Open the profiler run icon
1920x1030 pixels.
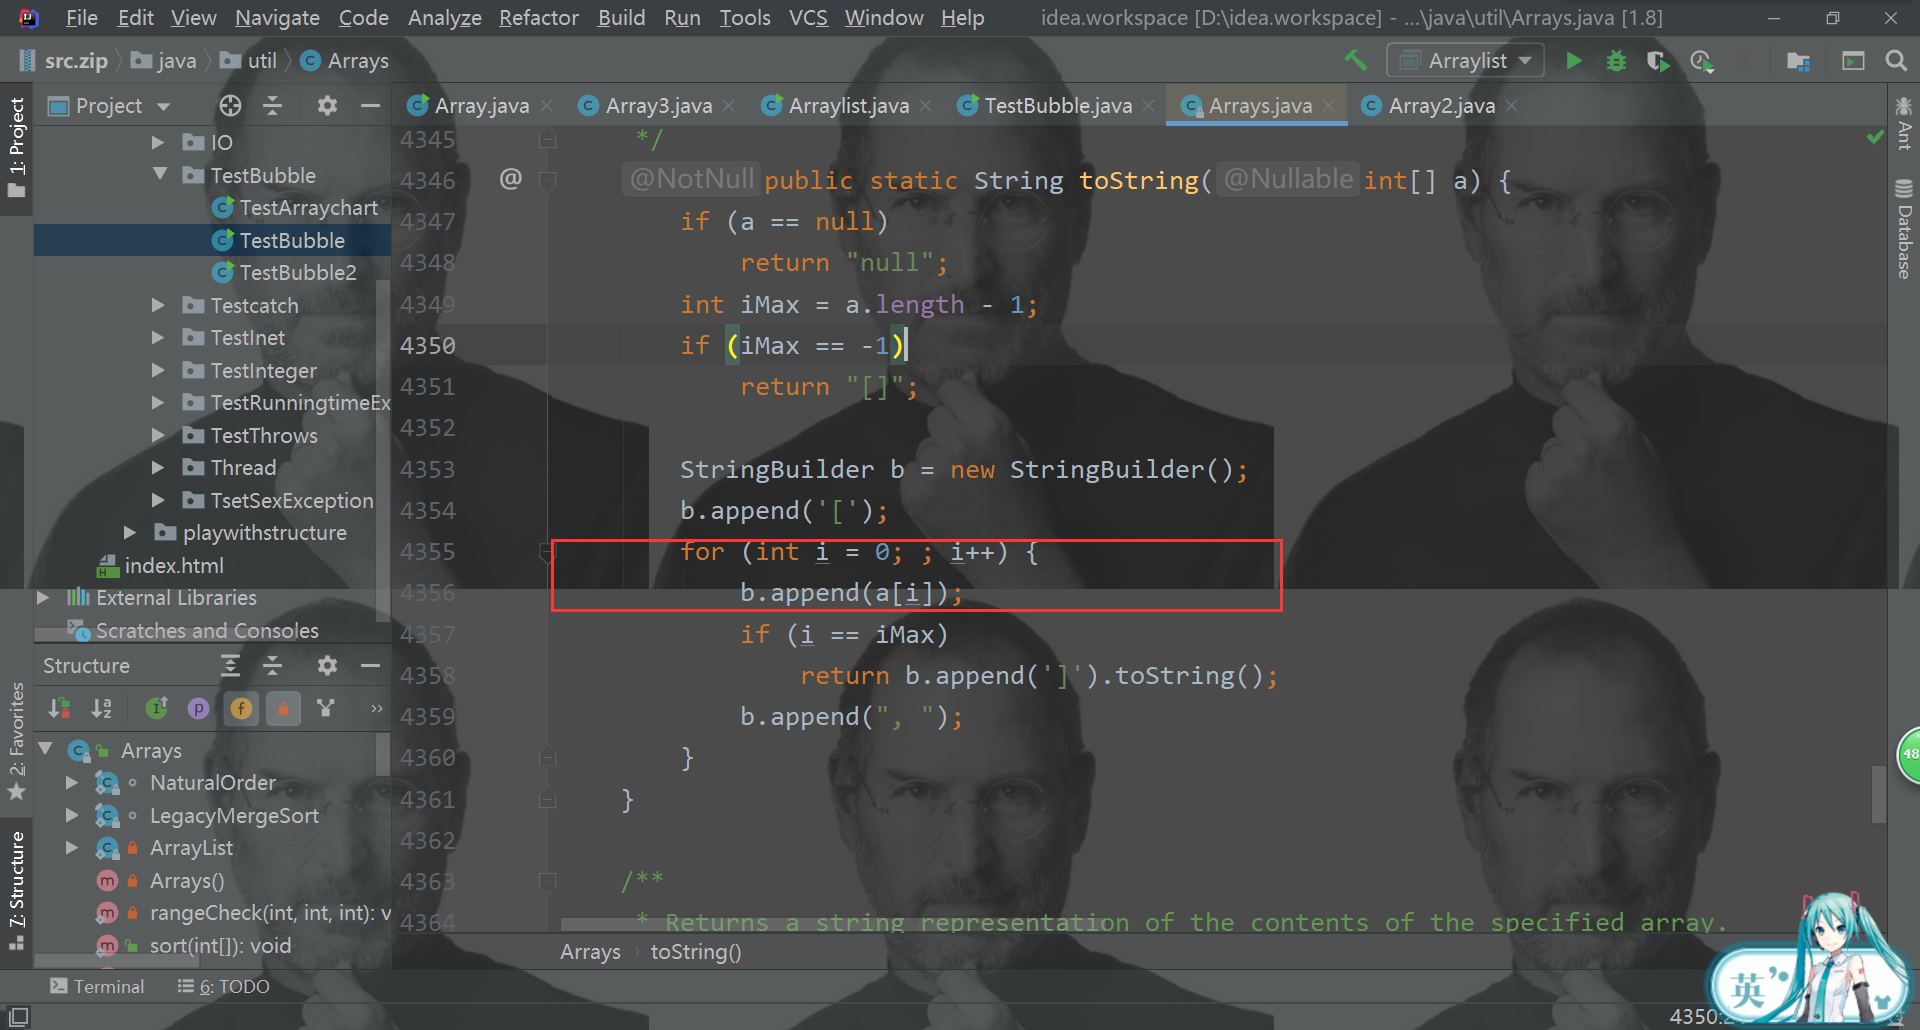pyautogui.click(x=1701, y=61)
